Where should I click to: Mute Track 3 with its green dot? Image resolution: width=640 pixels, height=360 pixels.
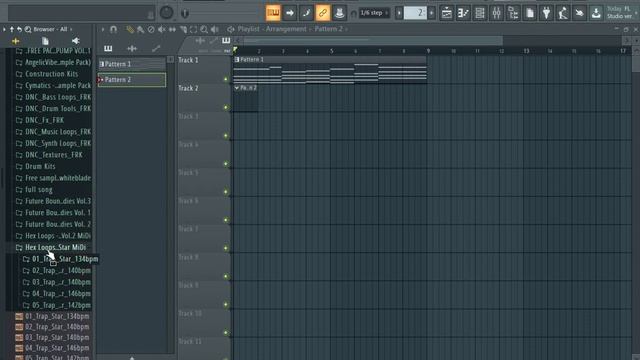coord(226,136)
